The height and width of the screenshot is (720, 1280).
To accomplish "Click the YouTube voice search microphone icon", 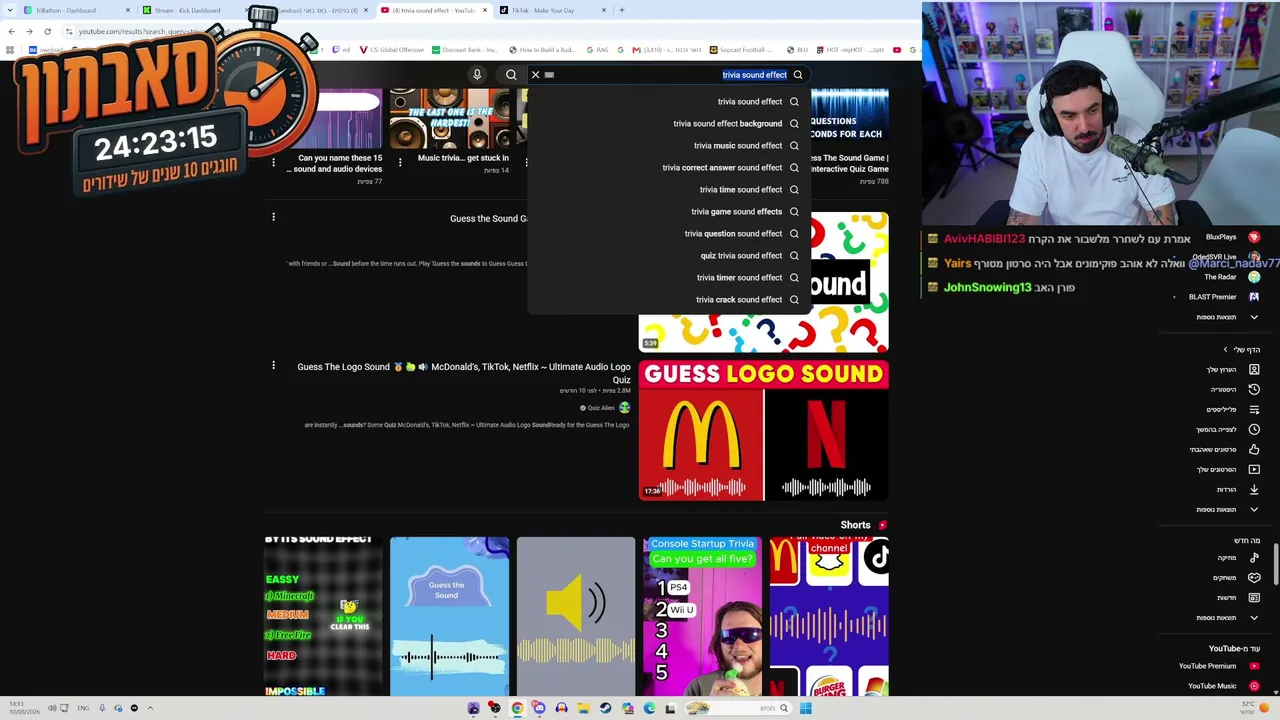I will coord(477,75).
